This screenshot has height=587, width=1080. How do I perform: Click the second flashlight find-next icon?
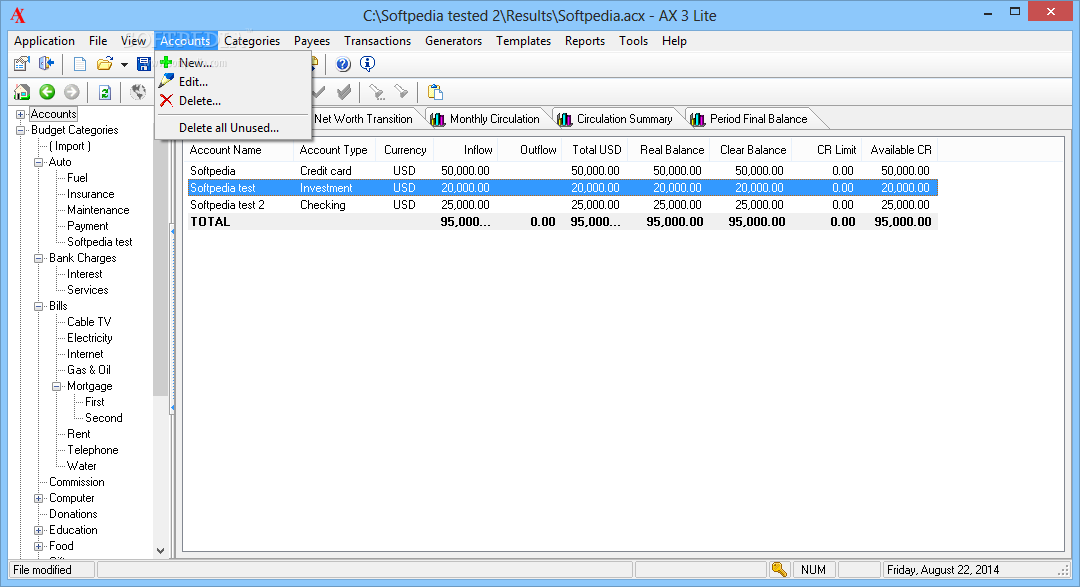click(401, 92)
